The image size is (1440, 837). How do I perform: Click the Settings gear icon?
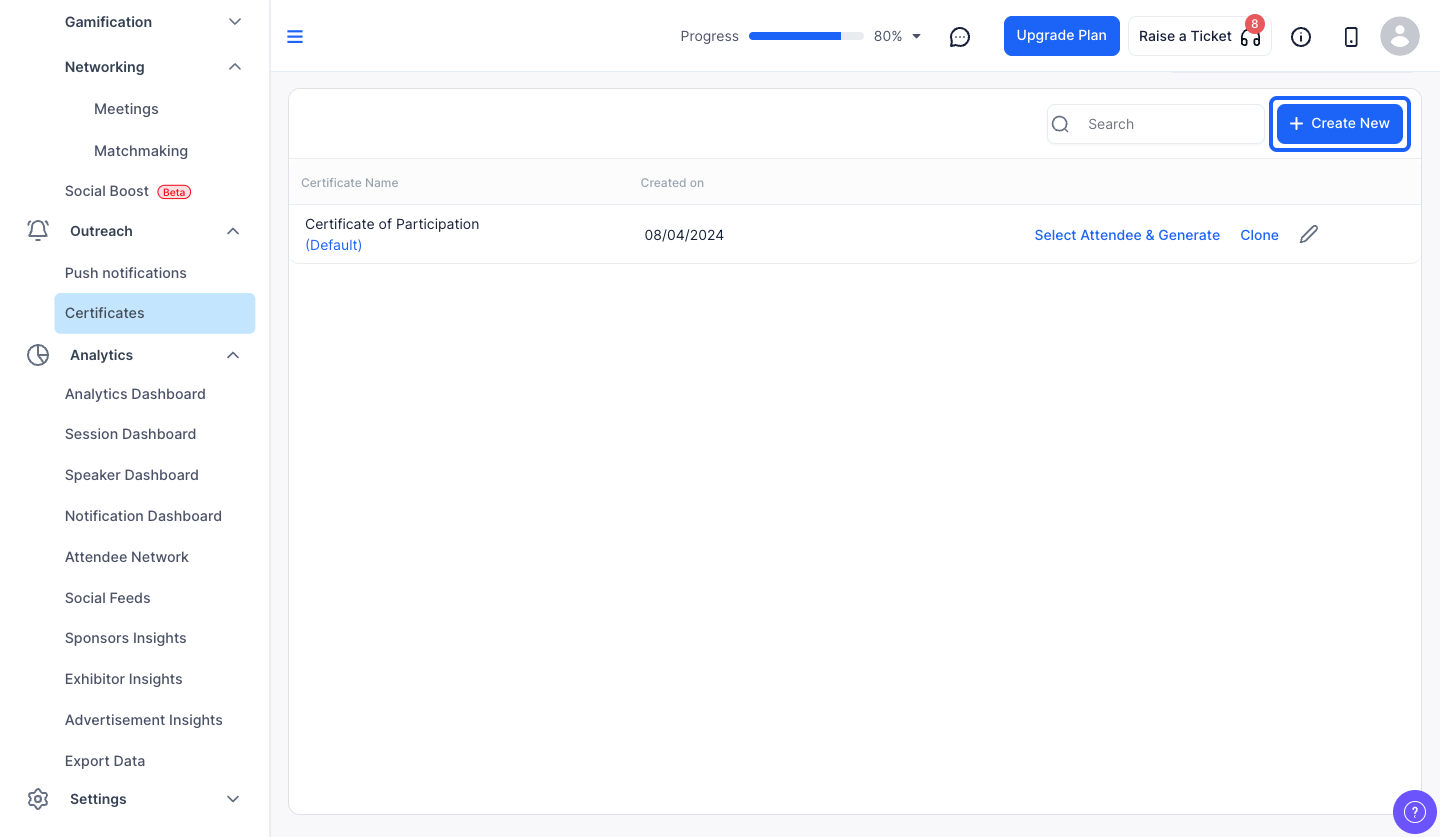click(38, 799)
